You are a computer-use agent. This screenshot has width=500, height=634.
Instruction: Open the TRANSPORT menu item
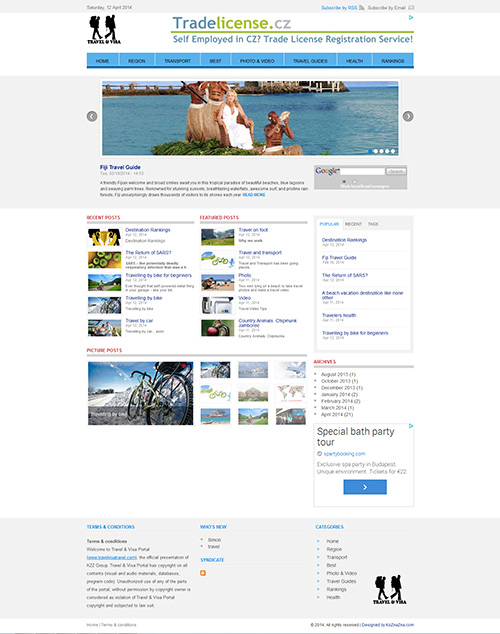point(177,61)
